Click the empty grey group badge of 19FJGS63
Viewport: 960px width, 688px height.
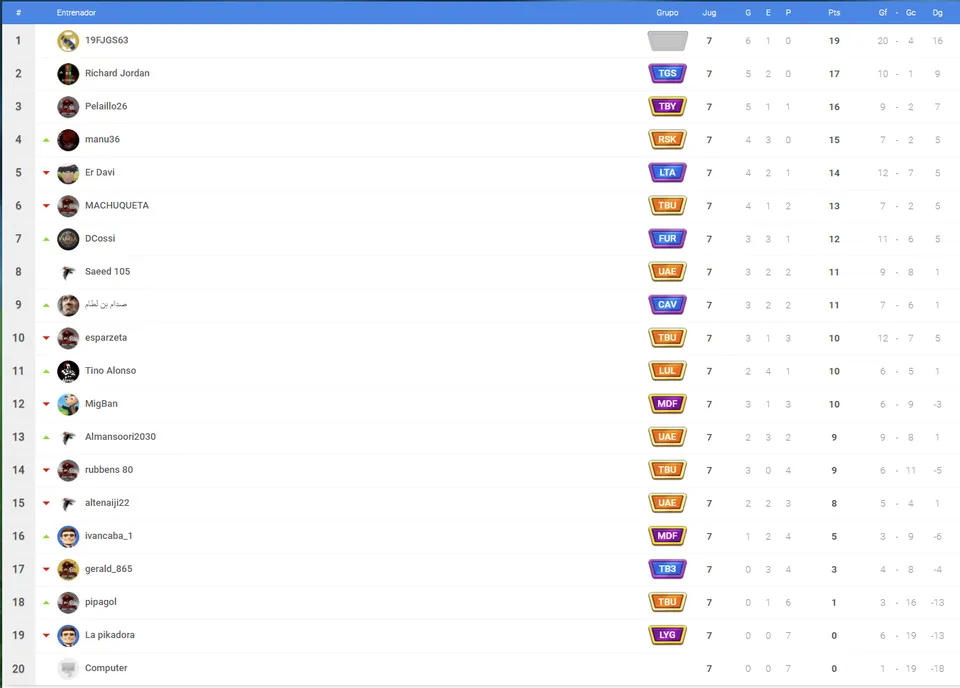click(667, 41)
